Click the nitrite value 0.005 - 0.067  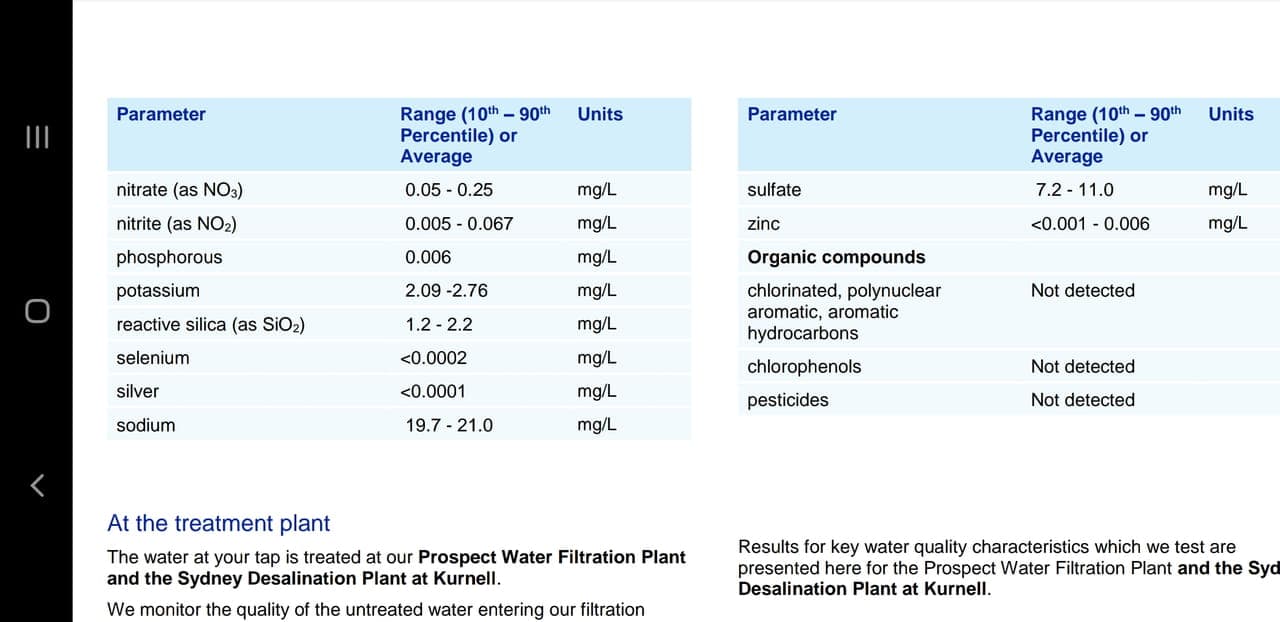[459, 224]
